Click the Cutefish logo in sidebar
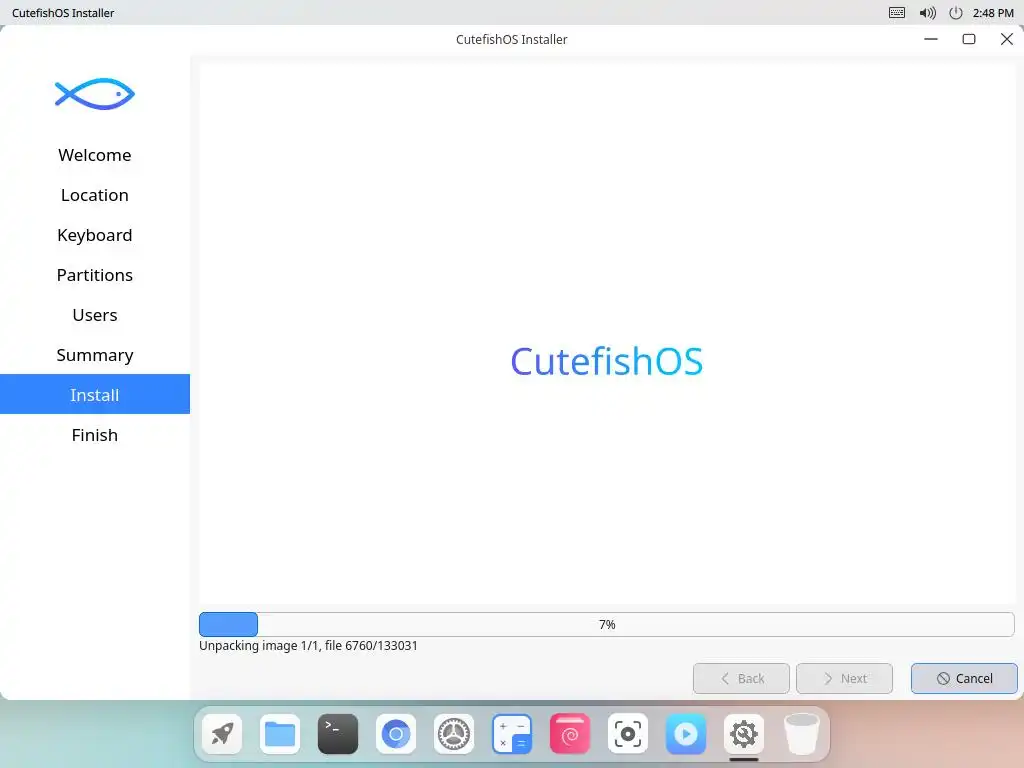This screenshot has height=768, width=1024. [95, 94]
